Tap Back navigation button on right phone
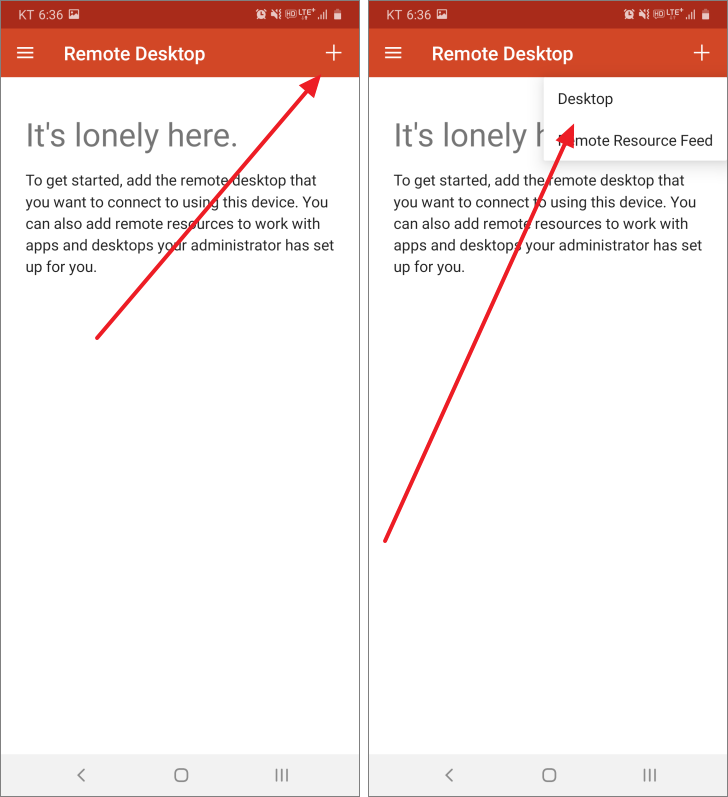 click(x=449, y=775)
